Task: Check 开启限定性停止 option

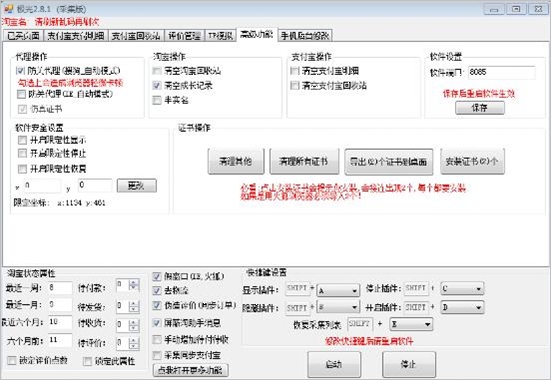Action: pyautogui.click(x=22, y=153)
